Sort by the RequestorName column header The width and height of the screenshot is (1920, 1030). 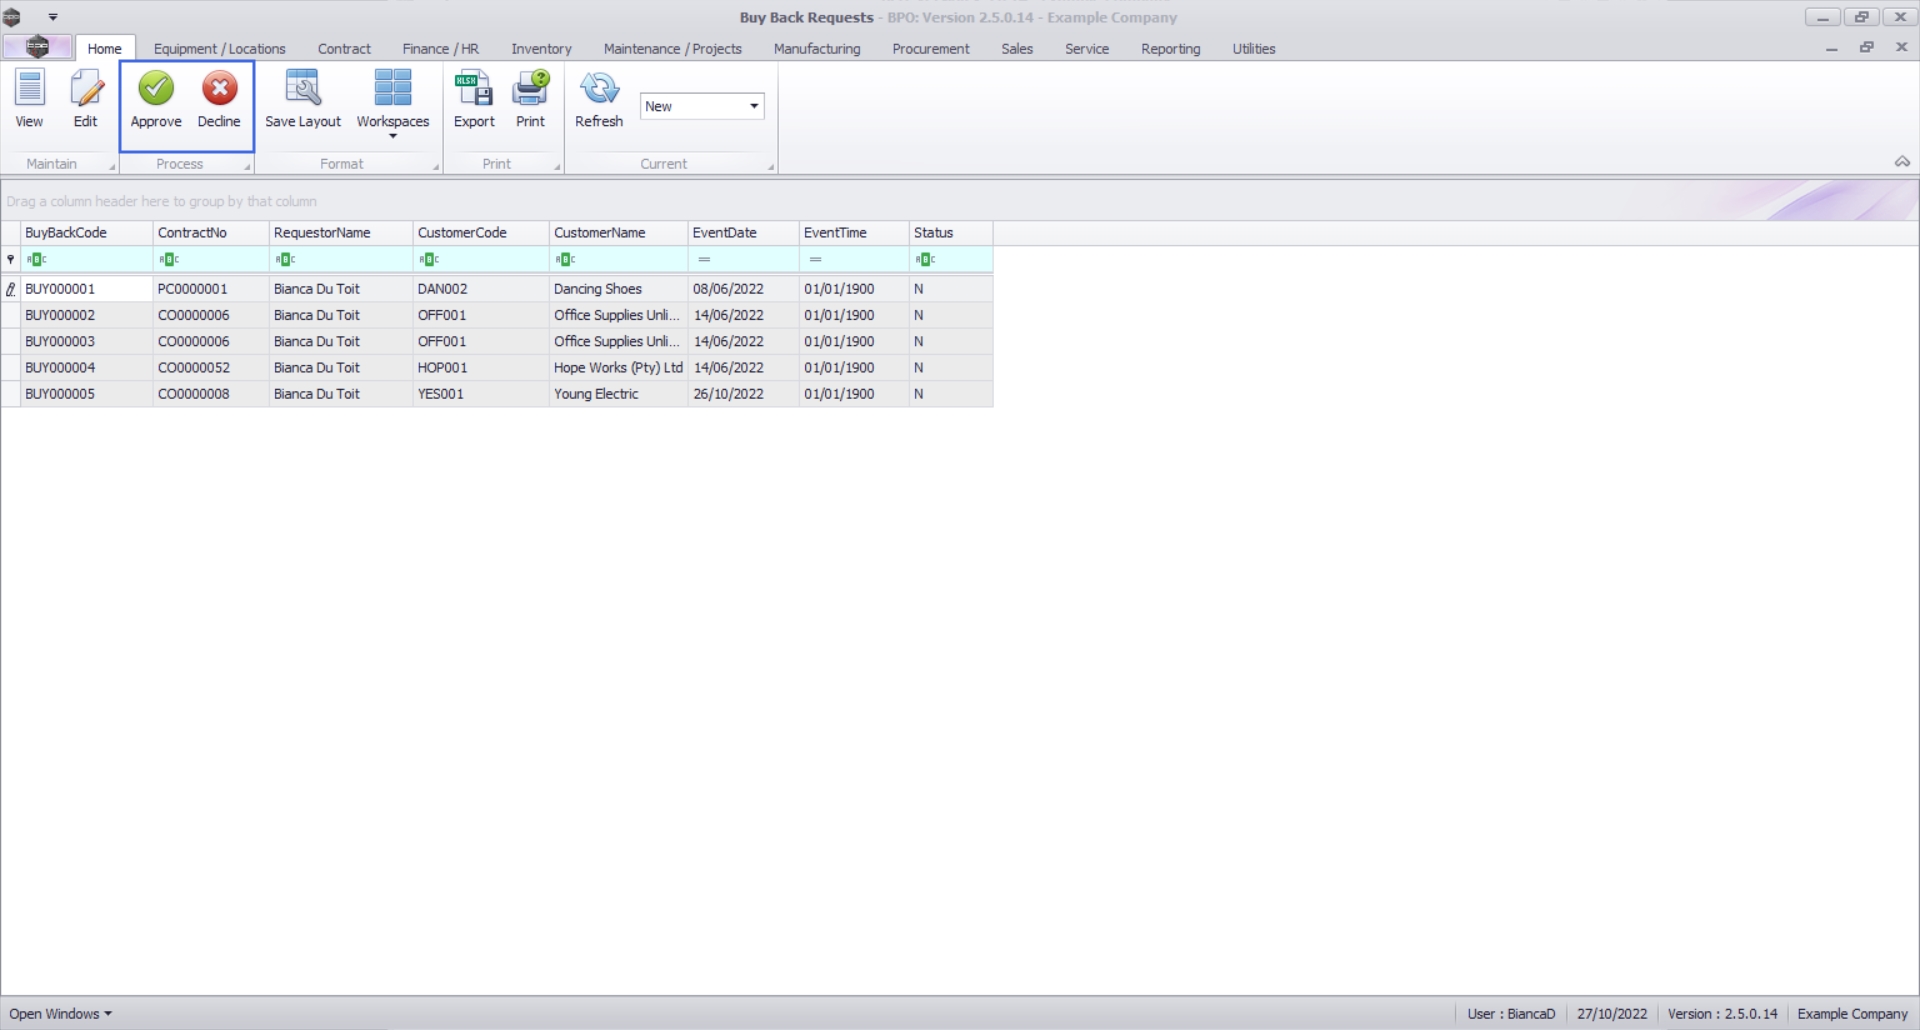tap(341, 233)
